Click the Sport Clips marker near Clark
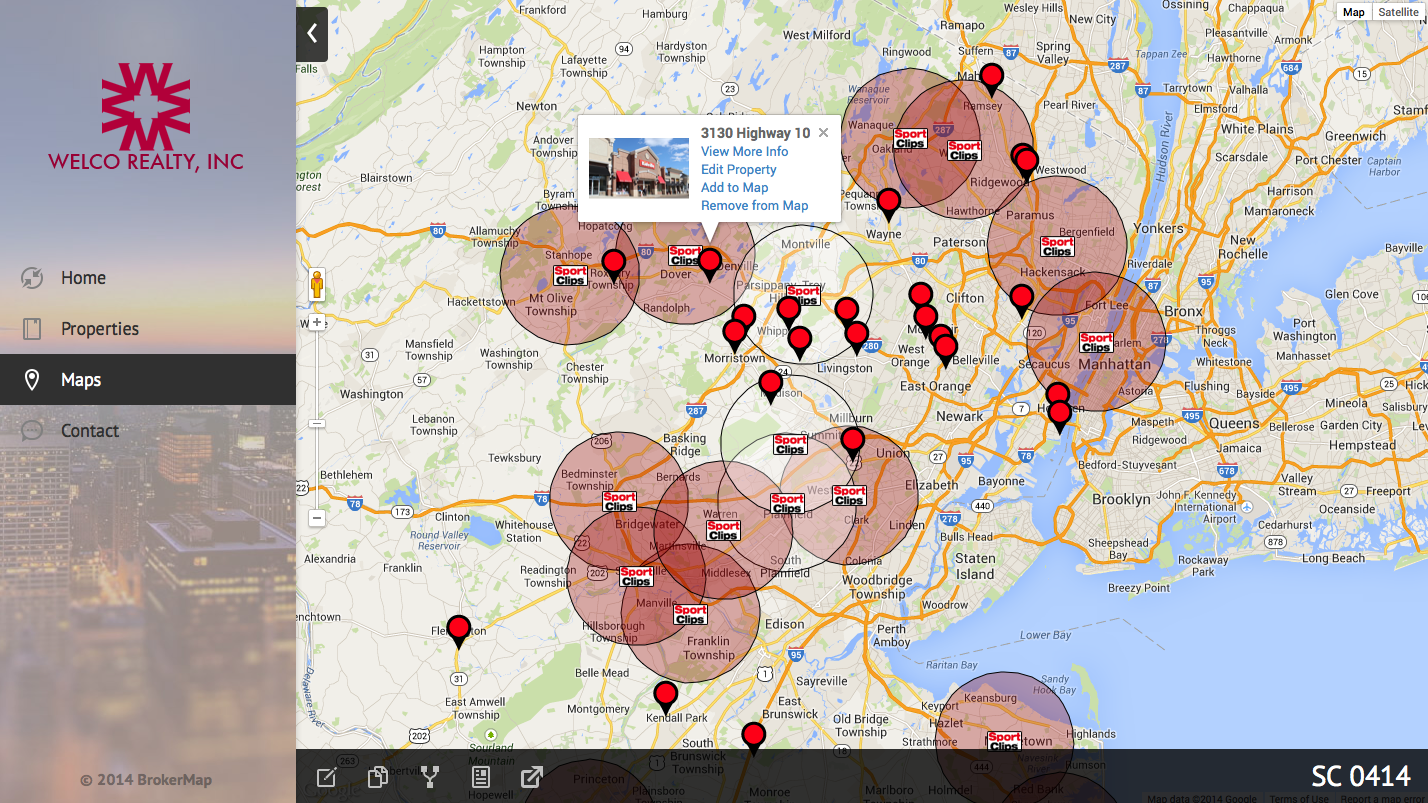The width and height of the screenshot is (1428, 803). tap(849, 495)
